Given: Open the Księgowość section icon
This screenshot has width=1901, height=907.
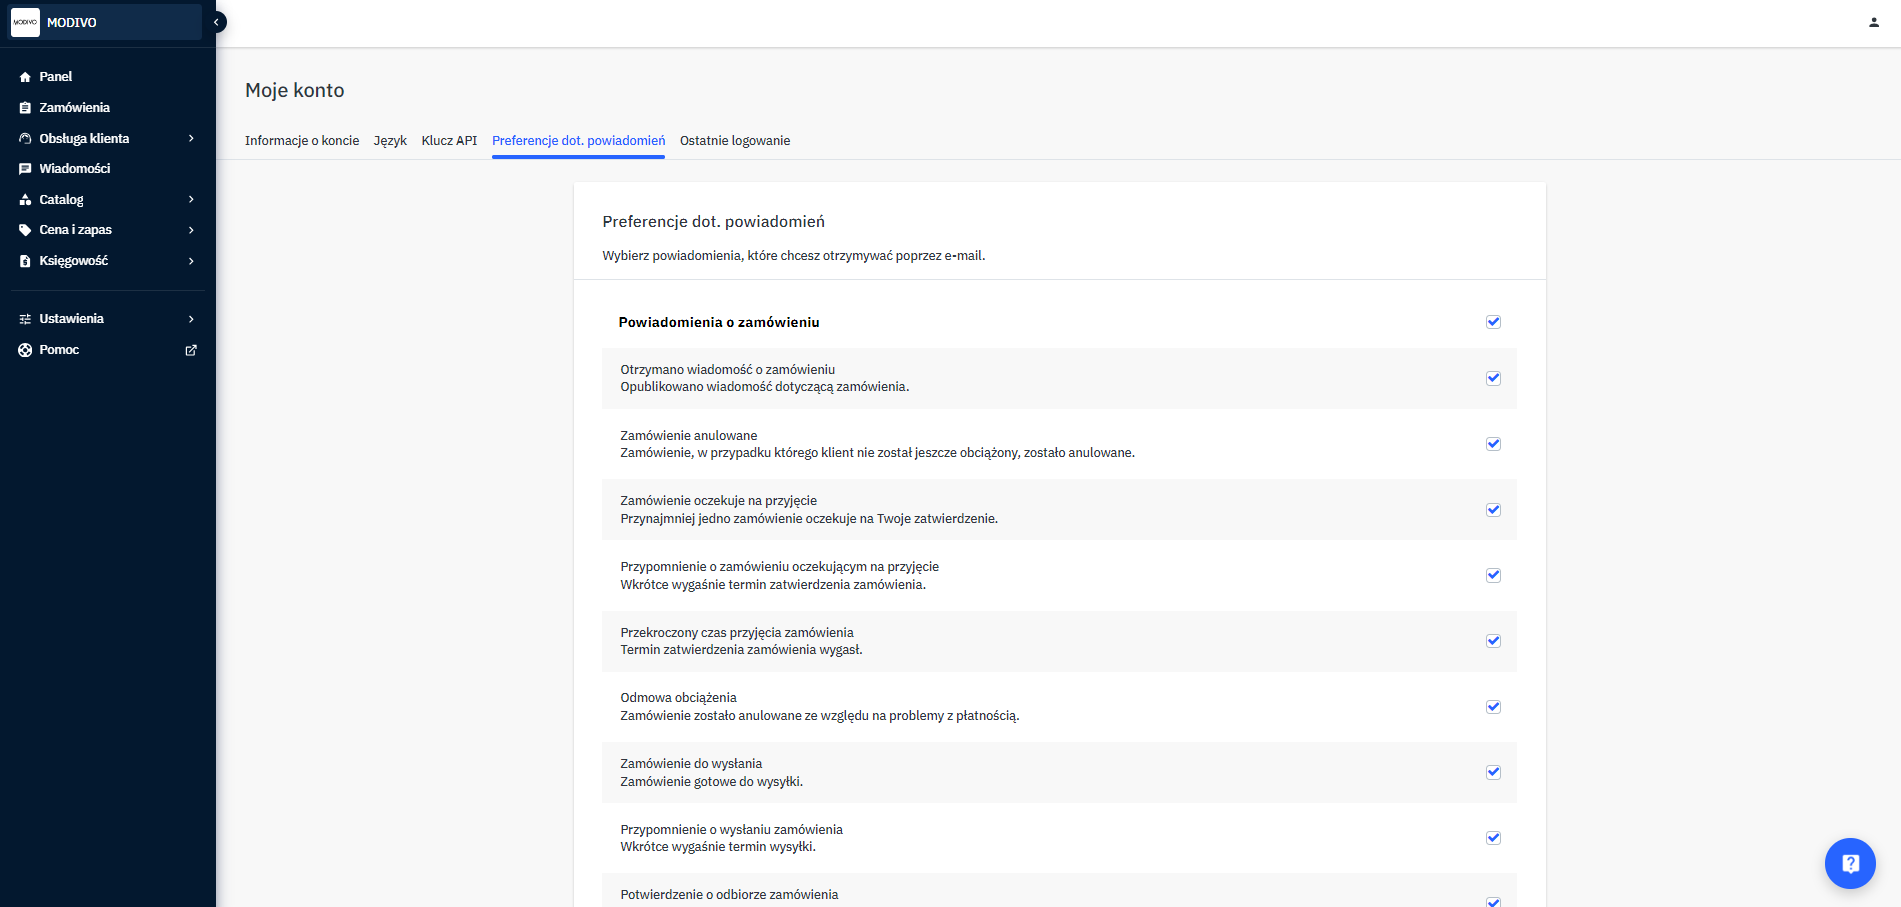Looking at the screenshot, I should [x=25, y=260].
